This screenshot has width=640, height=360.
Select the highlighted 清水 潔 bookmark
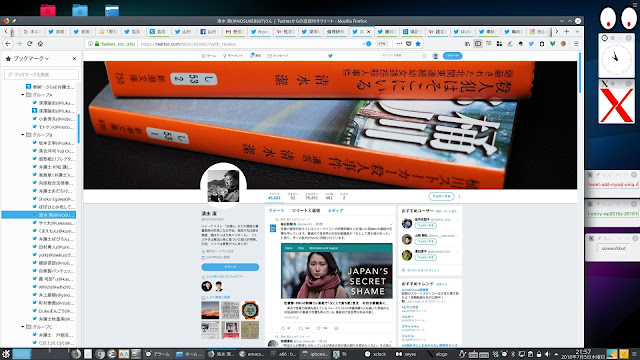coord(39,215)
